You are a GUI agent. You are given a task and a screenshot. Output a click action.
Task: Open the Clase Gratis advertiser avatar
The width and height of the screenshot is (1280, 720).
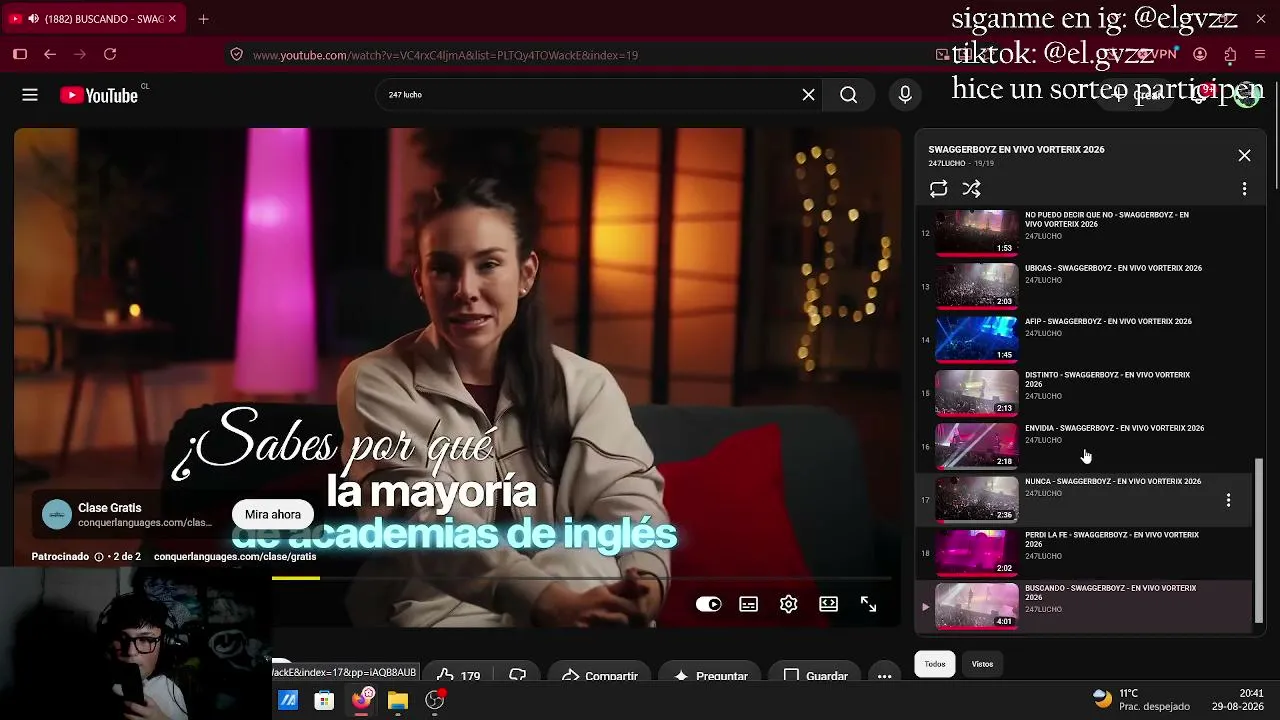[x=57, y=514]
